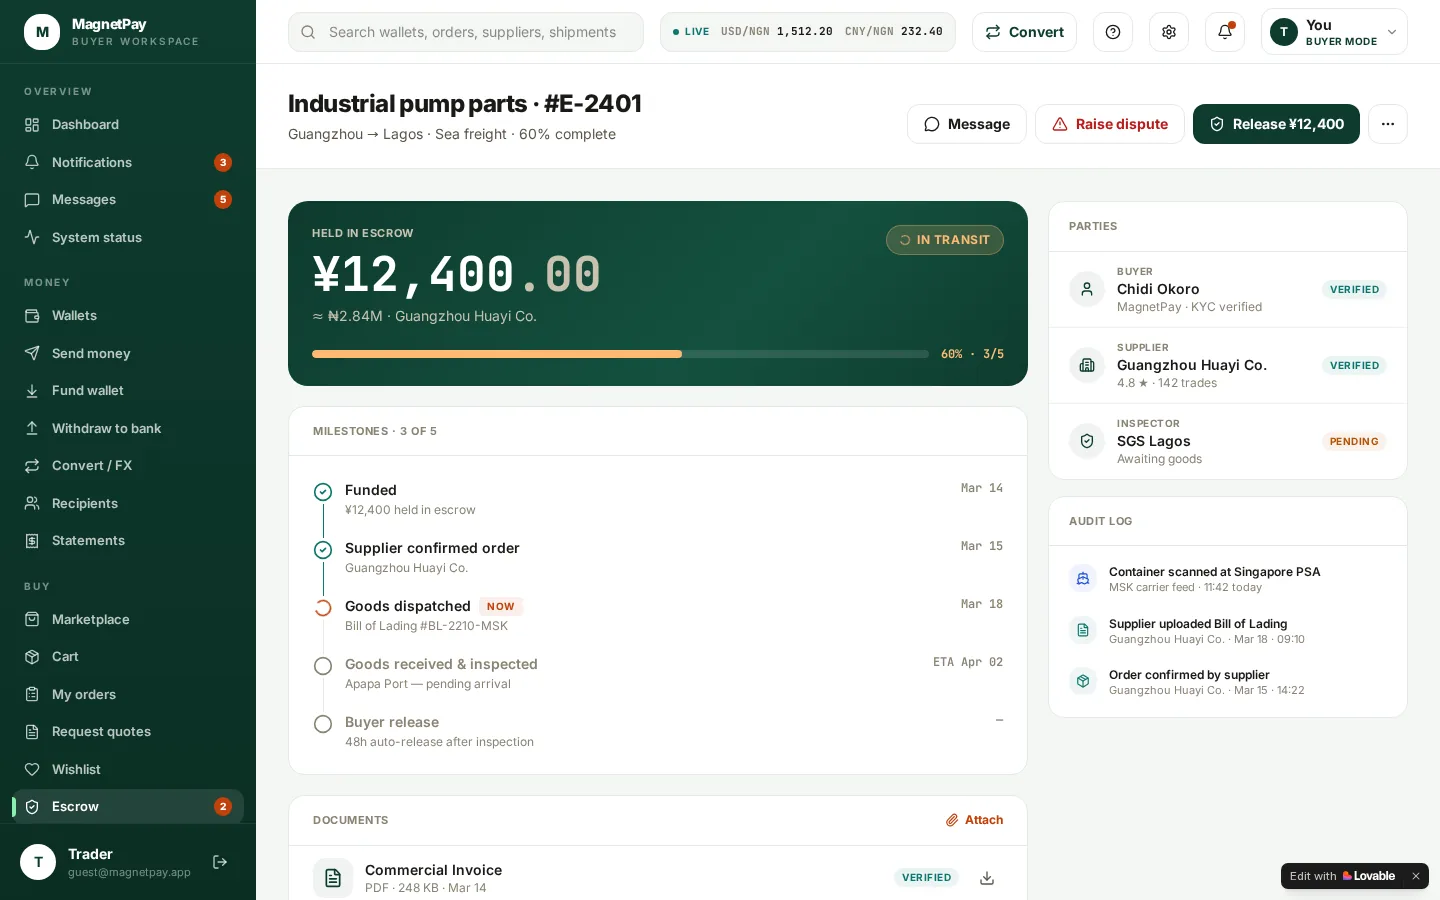Open the more options ellipsis button
The width and height of the screenshot is (1440, 900).
(x=1388, y=124)
